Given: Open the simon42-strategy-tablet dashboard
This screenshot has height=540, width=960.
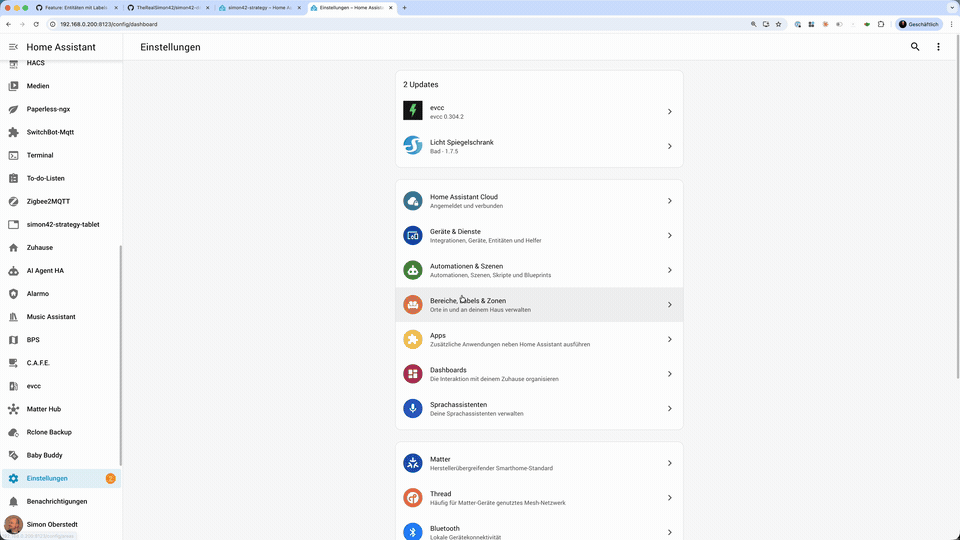Looking at the screenshot, I should pyautogui.click(x=61, y=225).
